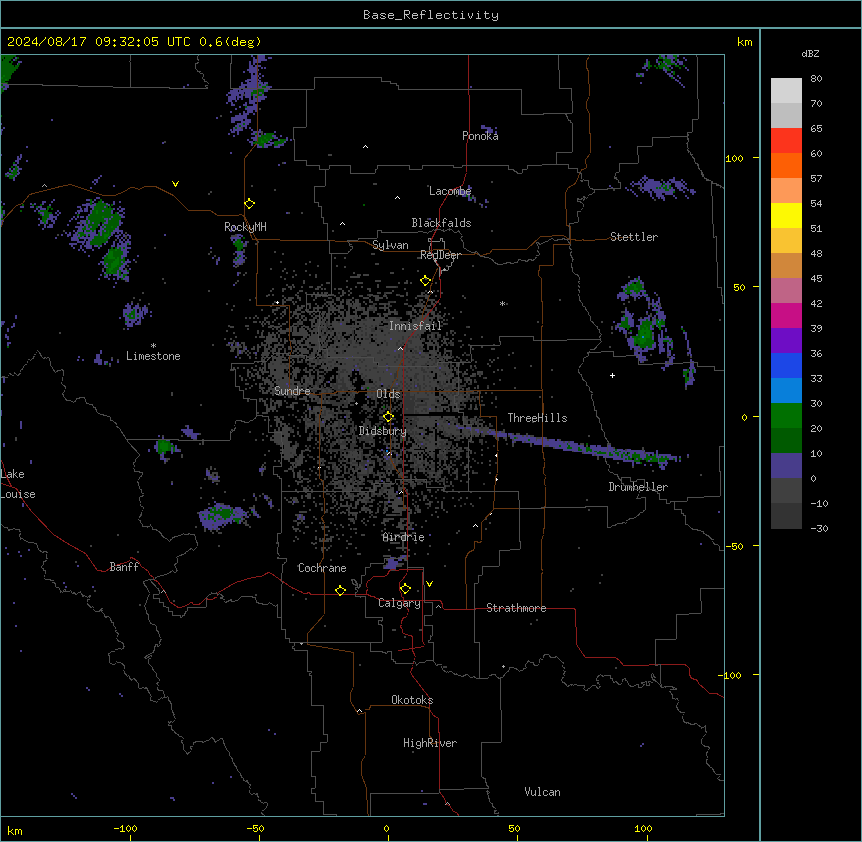This screenshot has height=842, width=862.
Task: Click the dBZ legend heading
Action: [x=810, y=53]
